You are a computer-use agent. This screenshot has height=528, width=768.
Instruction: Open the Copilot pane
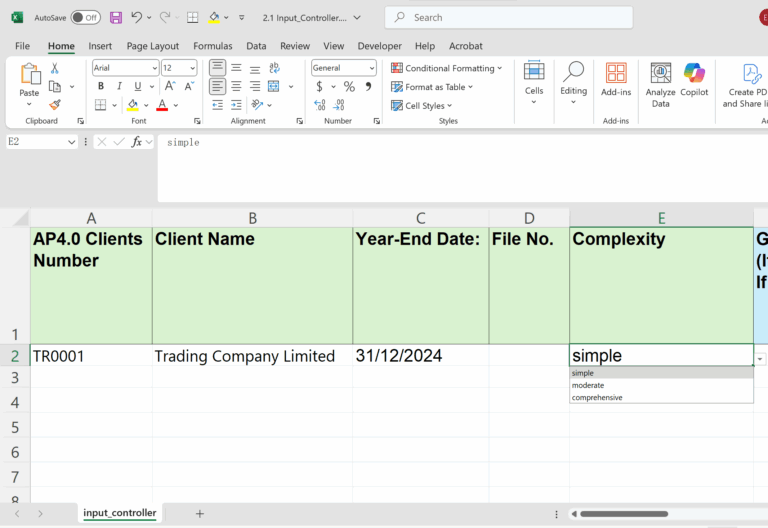(694, 78)
